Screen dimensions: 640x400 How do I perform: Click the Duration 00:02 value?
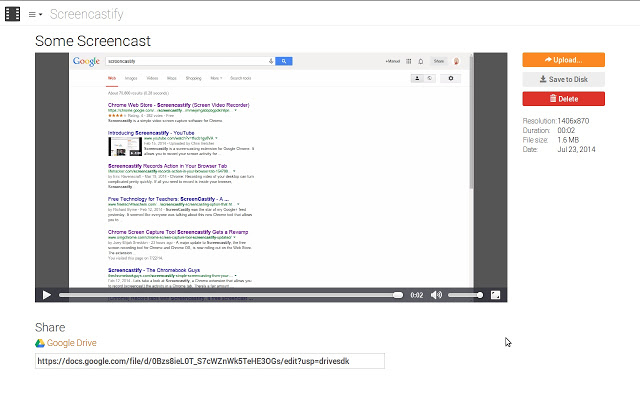click(x=566, y=130)
